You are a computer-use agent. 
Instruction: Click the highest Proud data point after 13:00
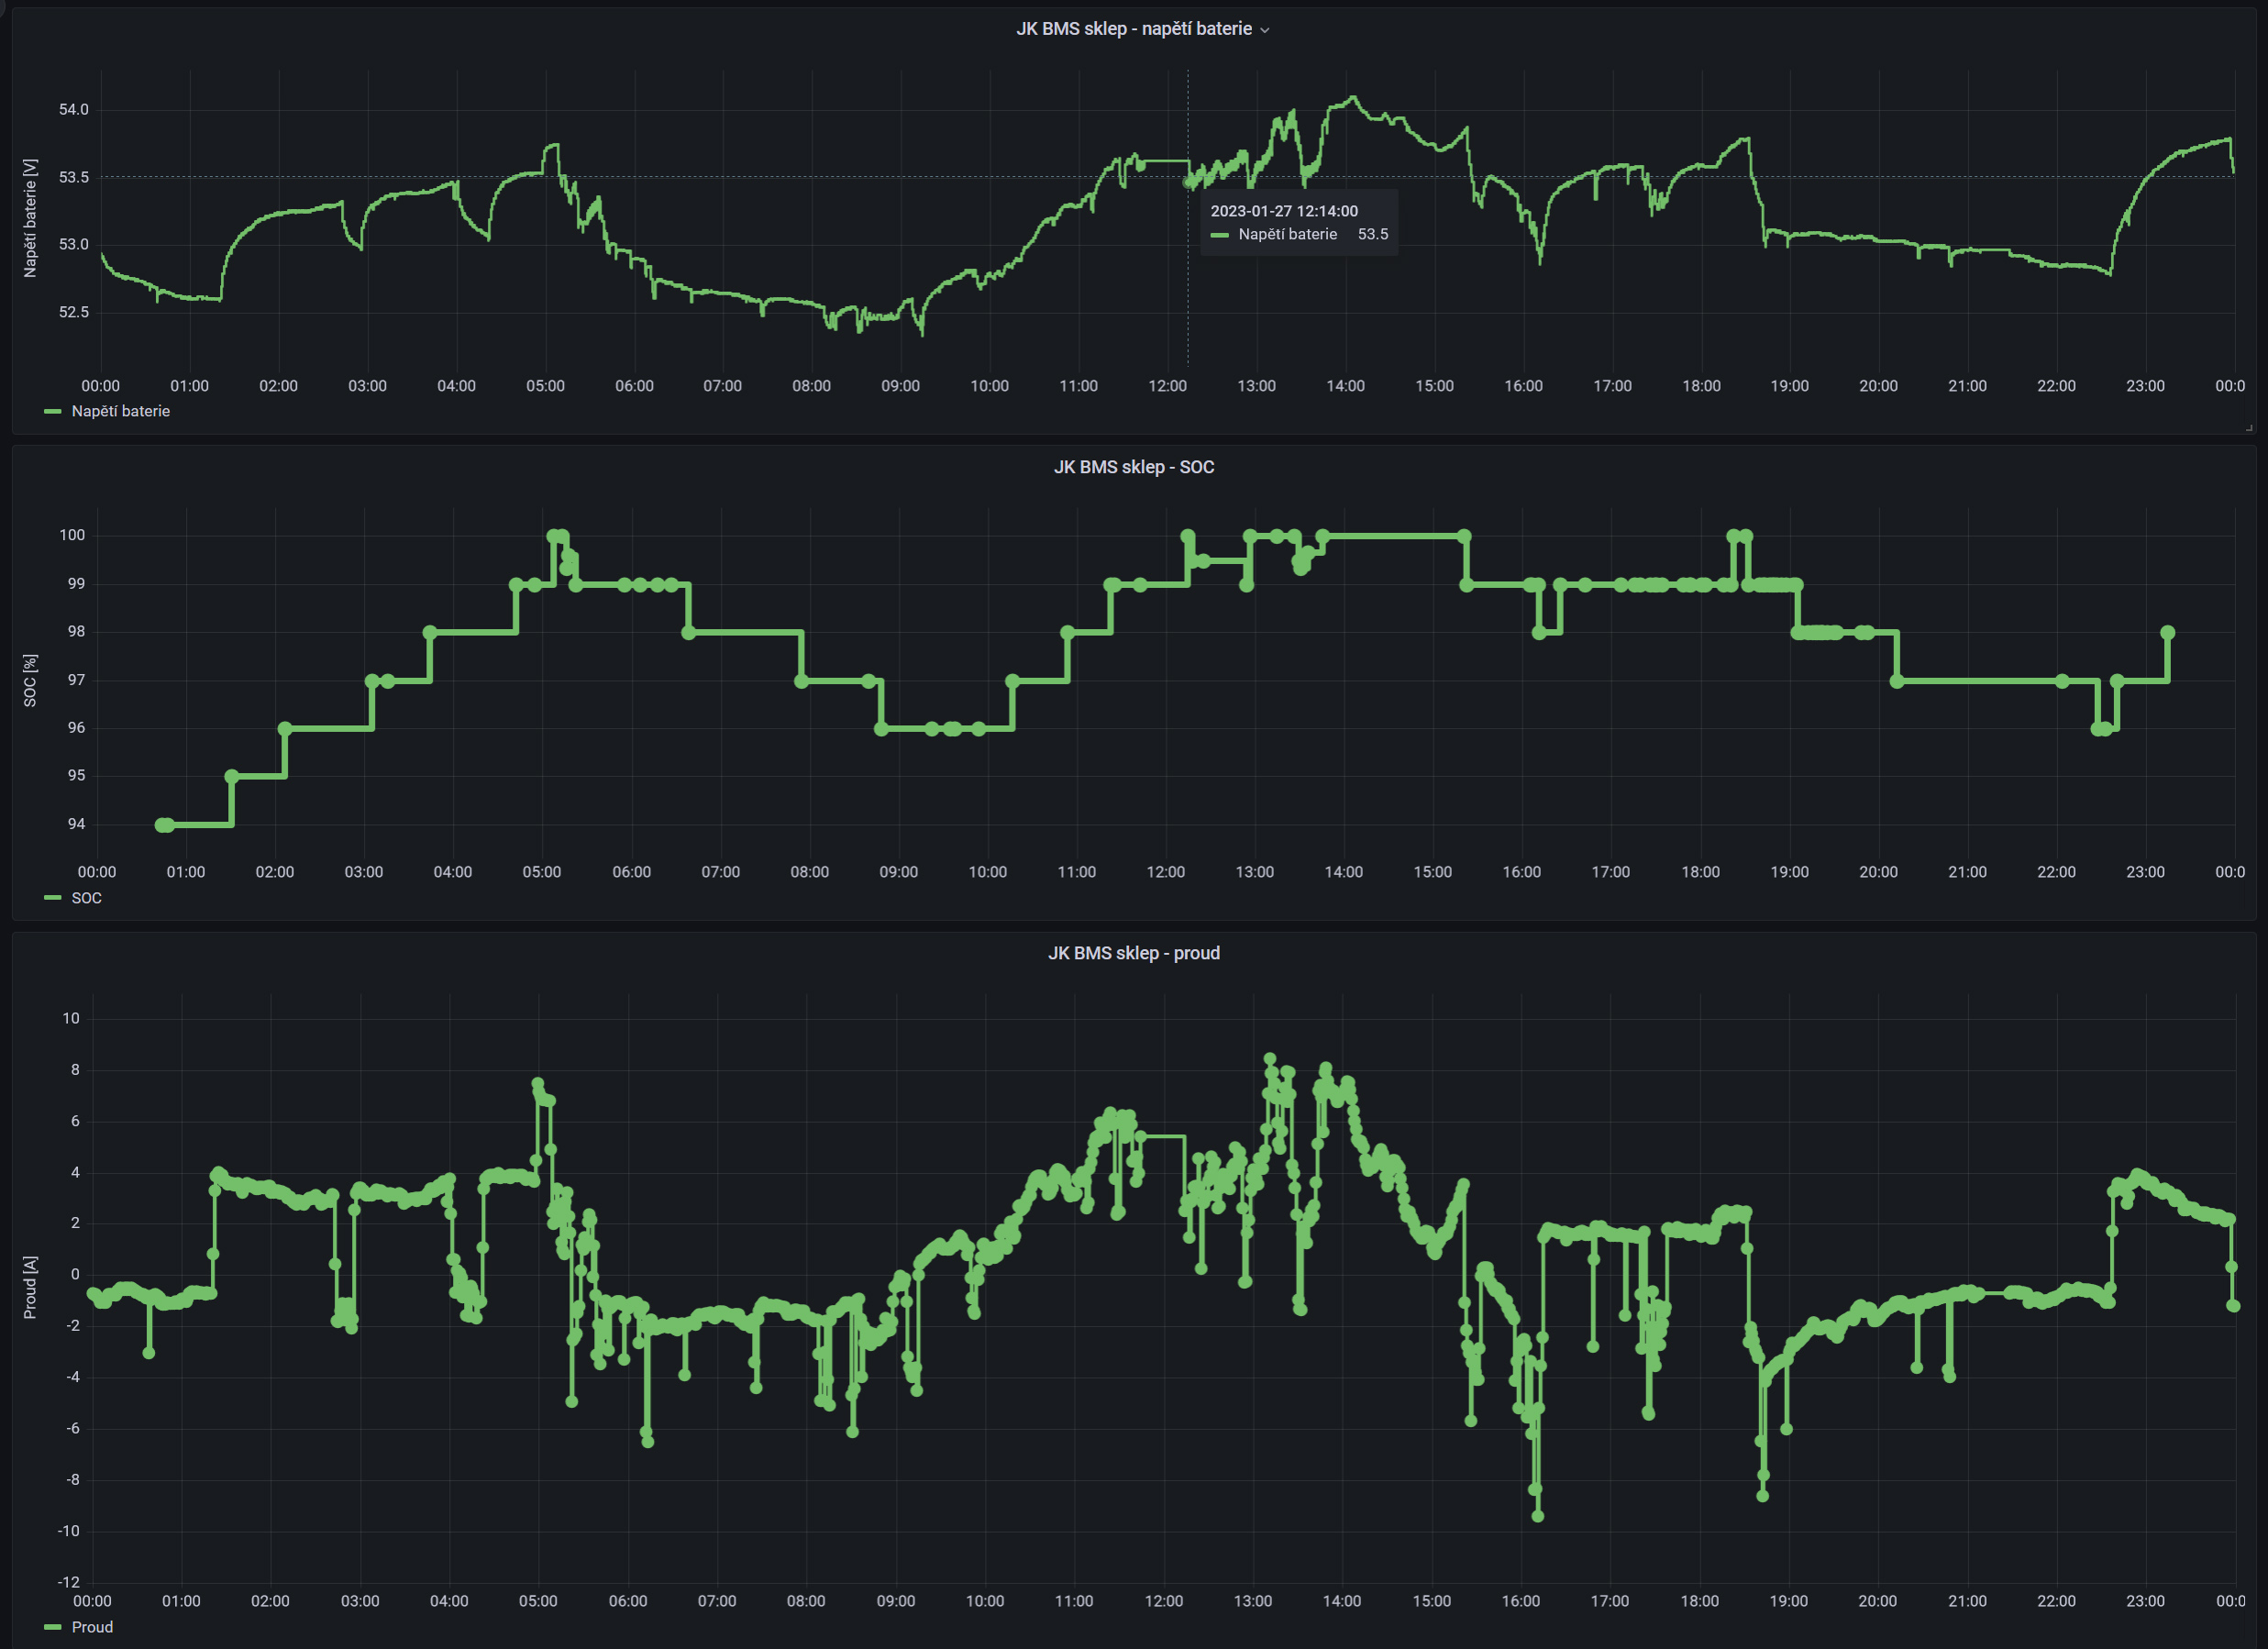click(1270, 1058)
